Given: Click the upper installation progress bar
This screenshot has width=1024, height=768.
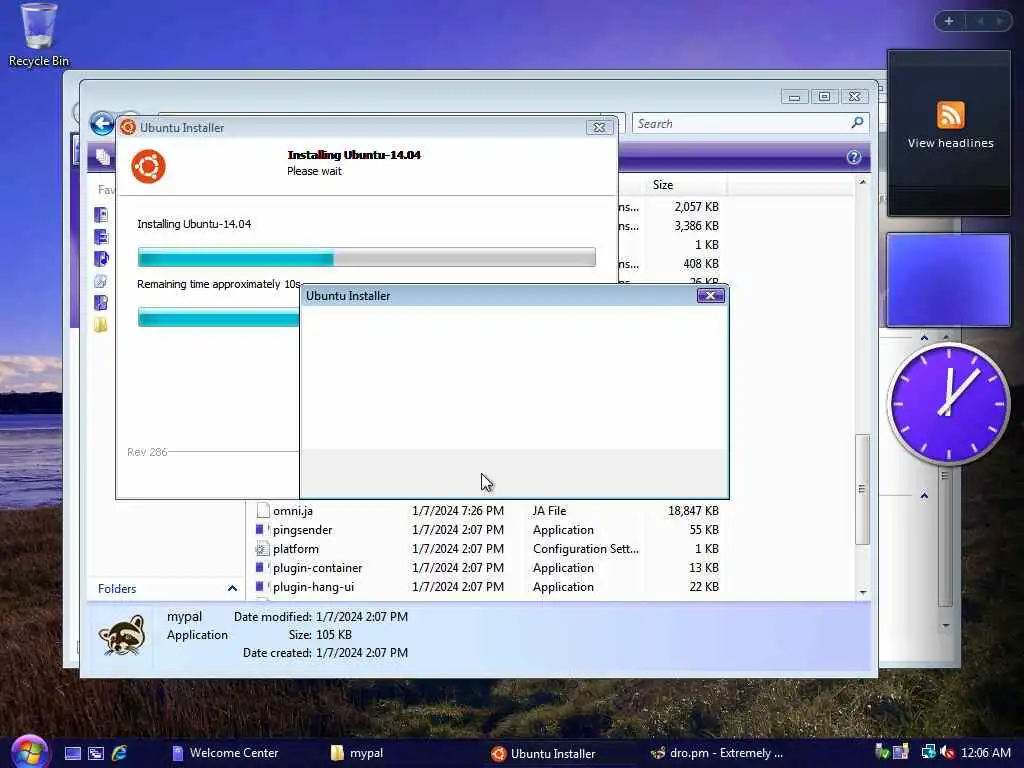Looking at the screenshot, I should 366,257.
